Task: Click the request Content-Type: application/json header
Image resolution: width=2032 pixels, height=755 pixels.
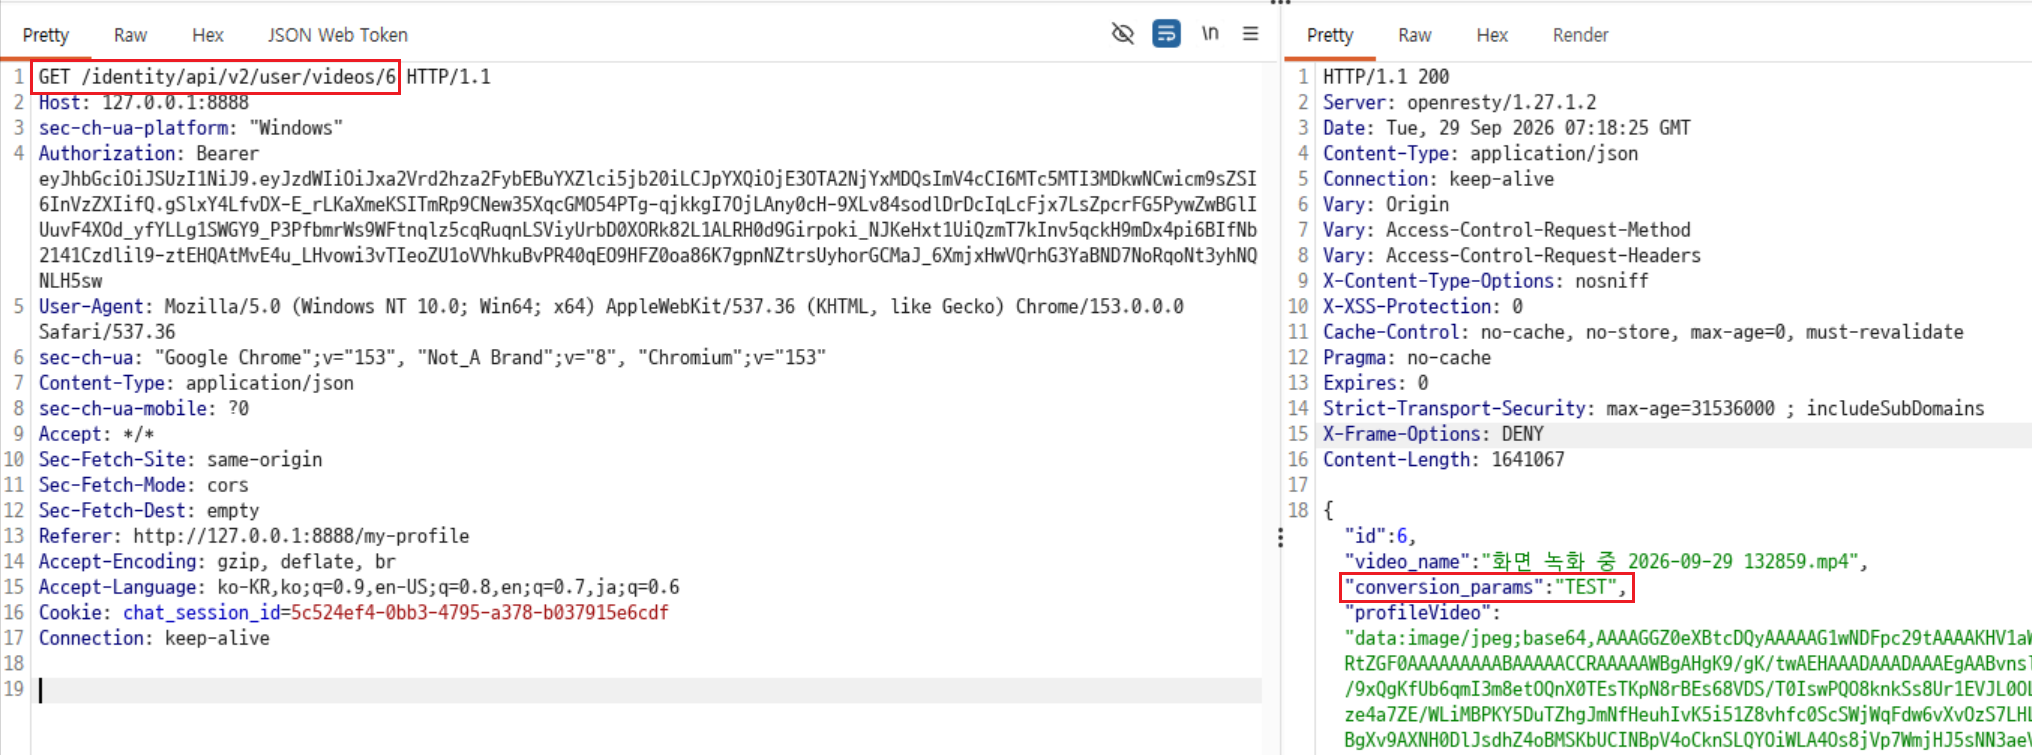Action: [196, 383]
